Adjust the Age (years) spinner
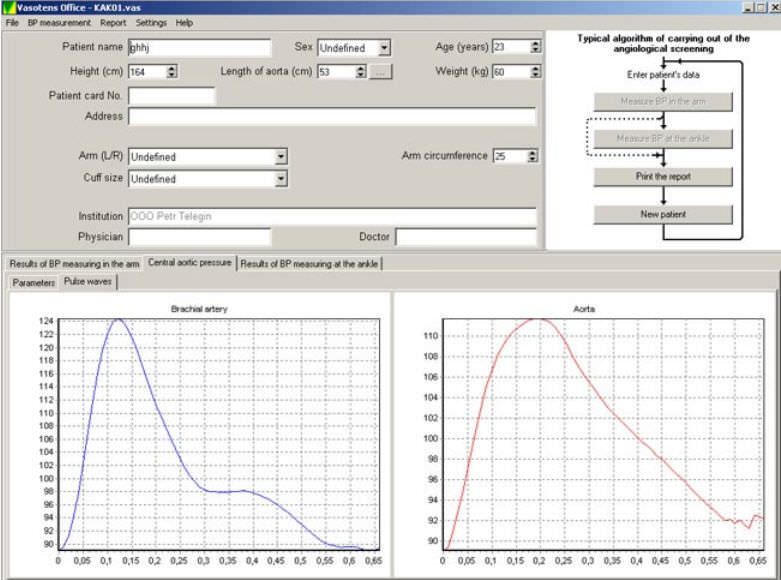The image size is (781, 580). (x=535, y=47)
